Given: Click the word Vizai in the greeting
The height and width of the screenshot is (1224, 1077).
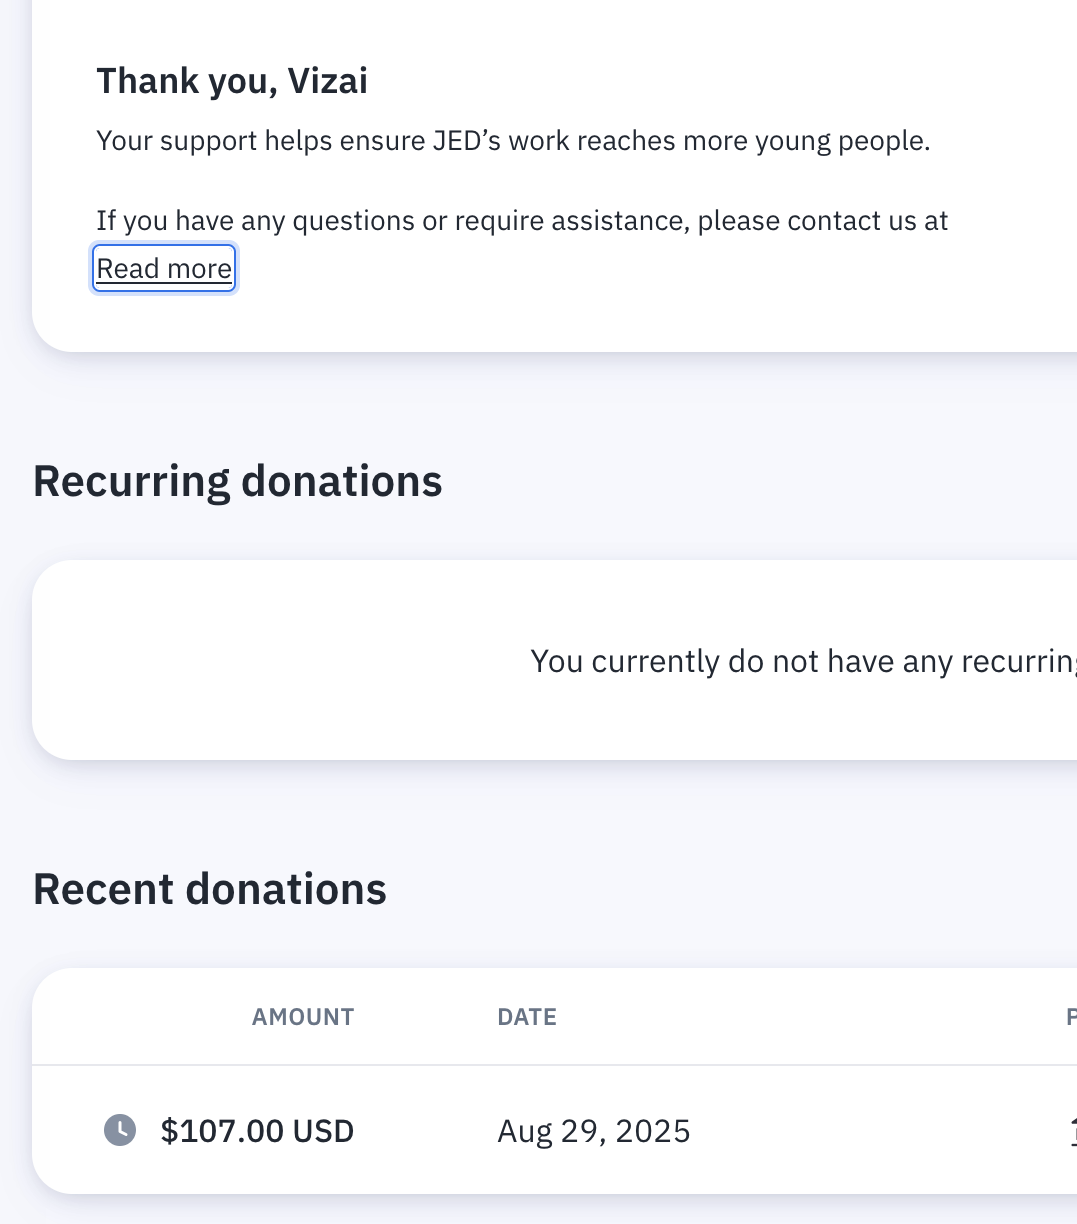Looking at the screenshot, I should tap(328, 81).
